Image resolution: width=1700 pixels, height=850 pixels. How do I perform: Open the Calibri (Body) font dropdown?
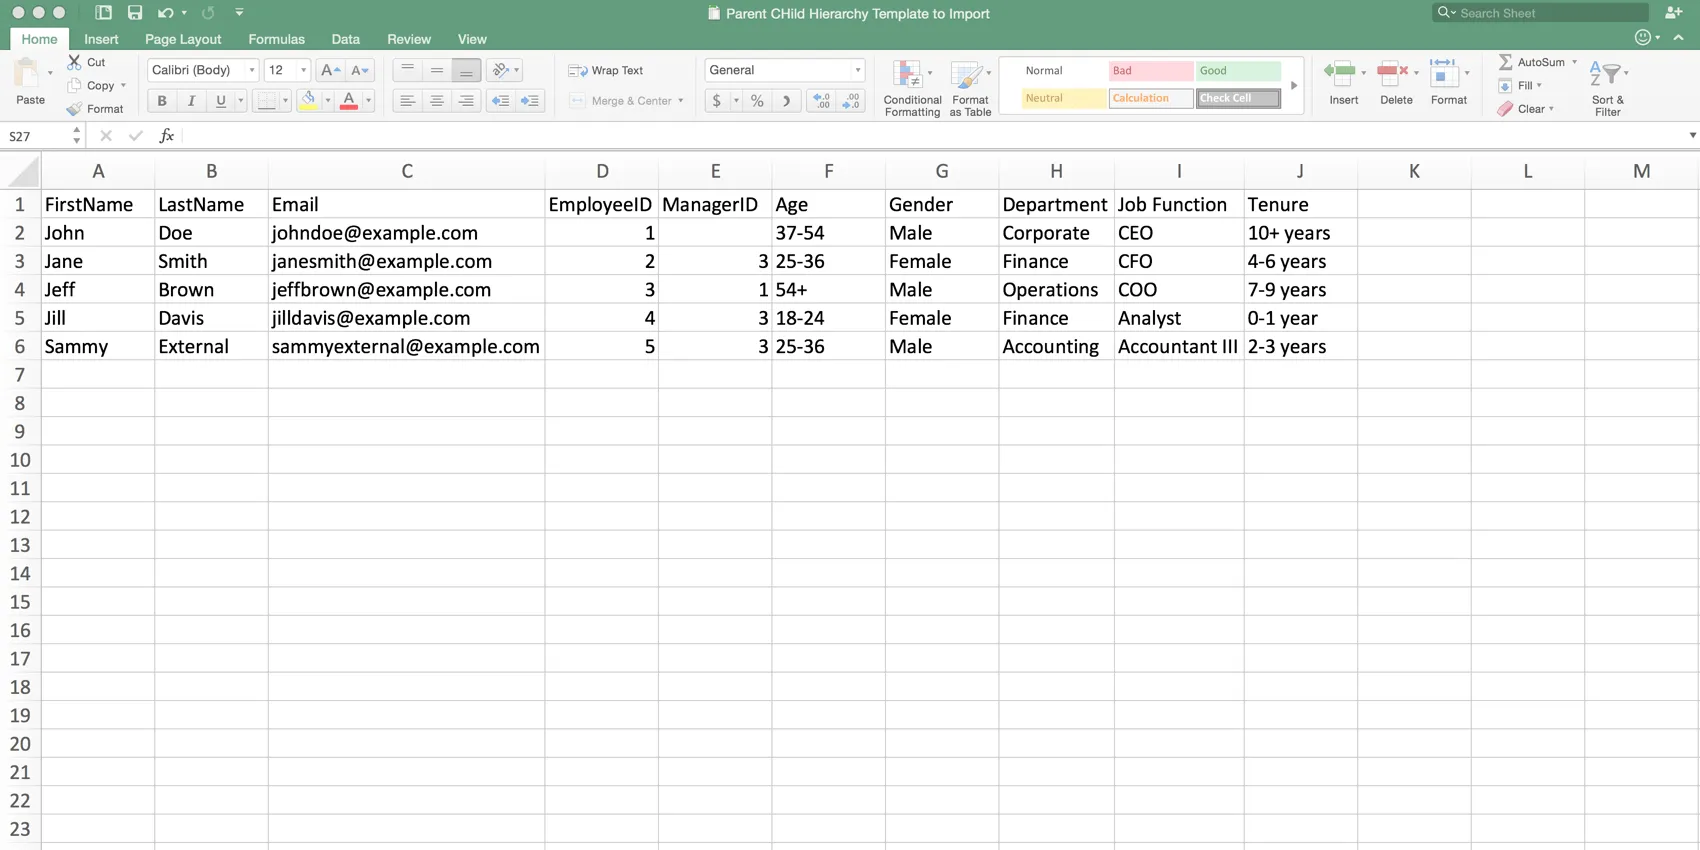coord(251,70)
